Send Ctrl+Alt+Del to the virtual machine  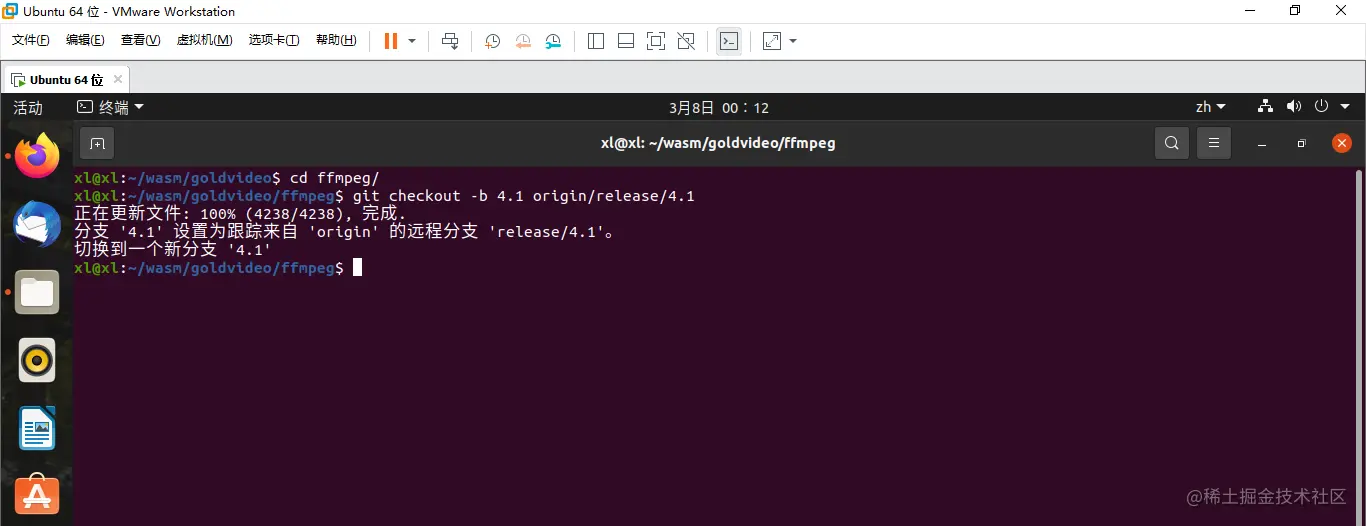coord(450,41)
